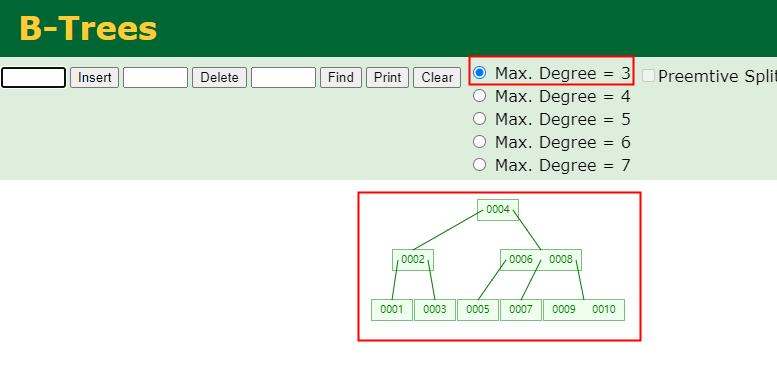Select Max. Degree = 3 radio

[x=479, y=73]
